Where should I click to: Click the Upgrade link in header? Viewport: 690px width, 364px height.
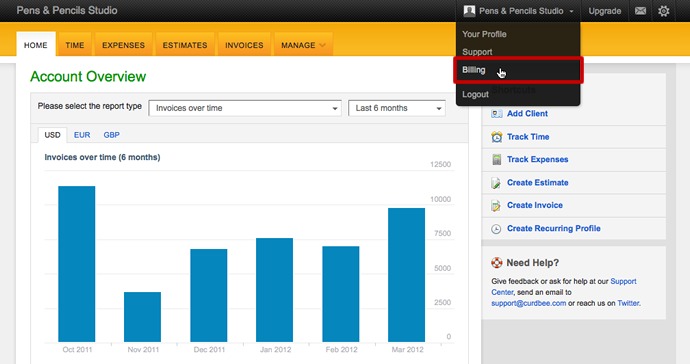(605, 11)
